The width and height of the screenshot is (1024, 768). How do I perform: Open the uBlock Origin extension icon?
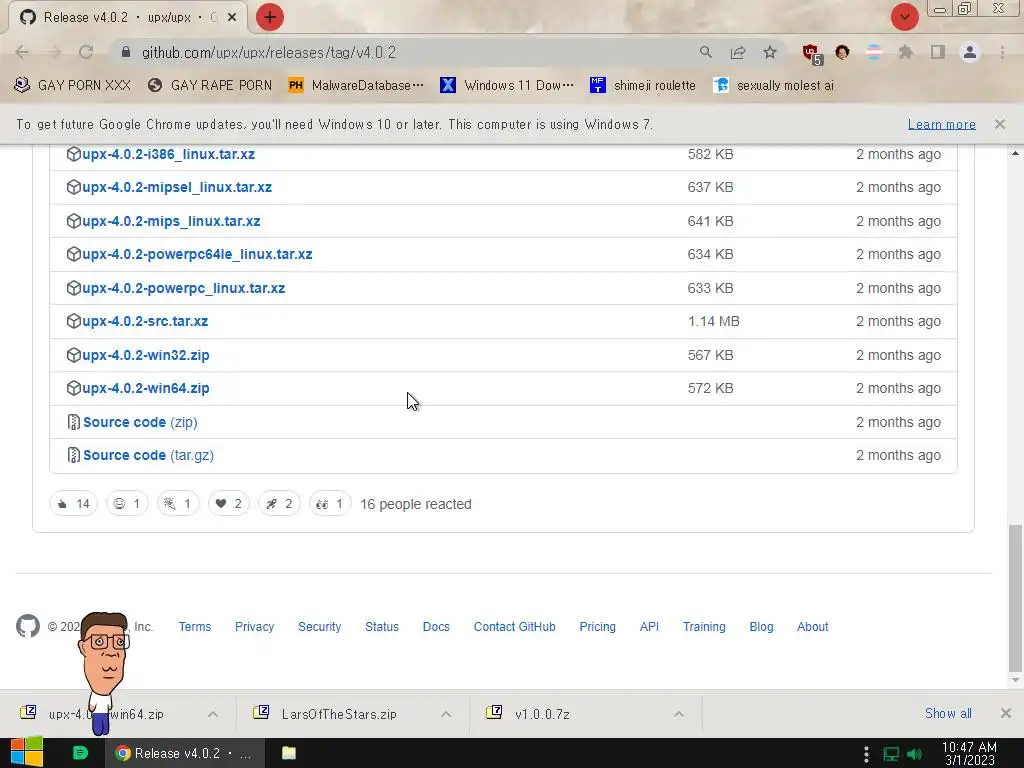(x=812, y=54)
